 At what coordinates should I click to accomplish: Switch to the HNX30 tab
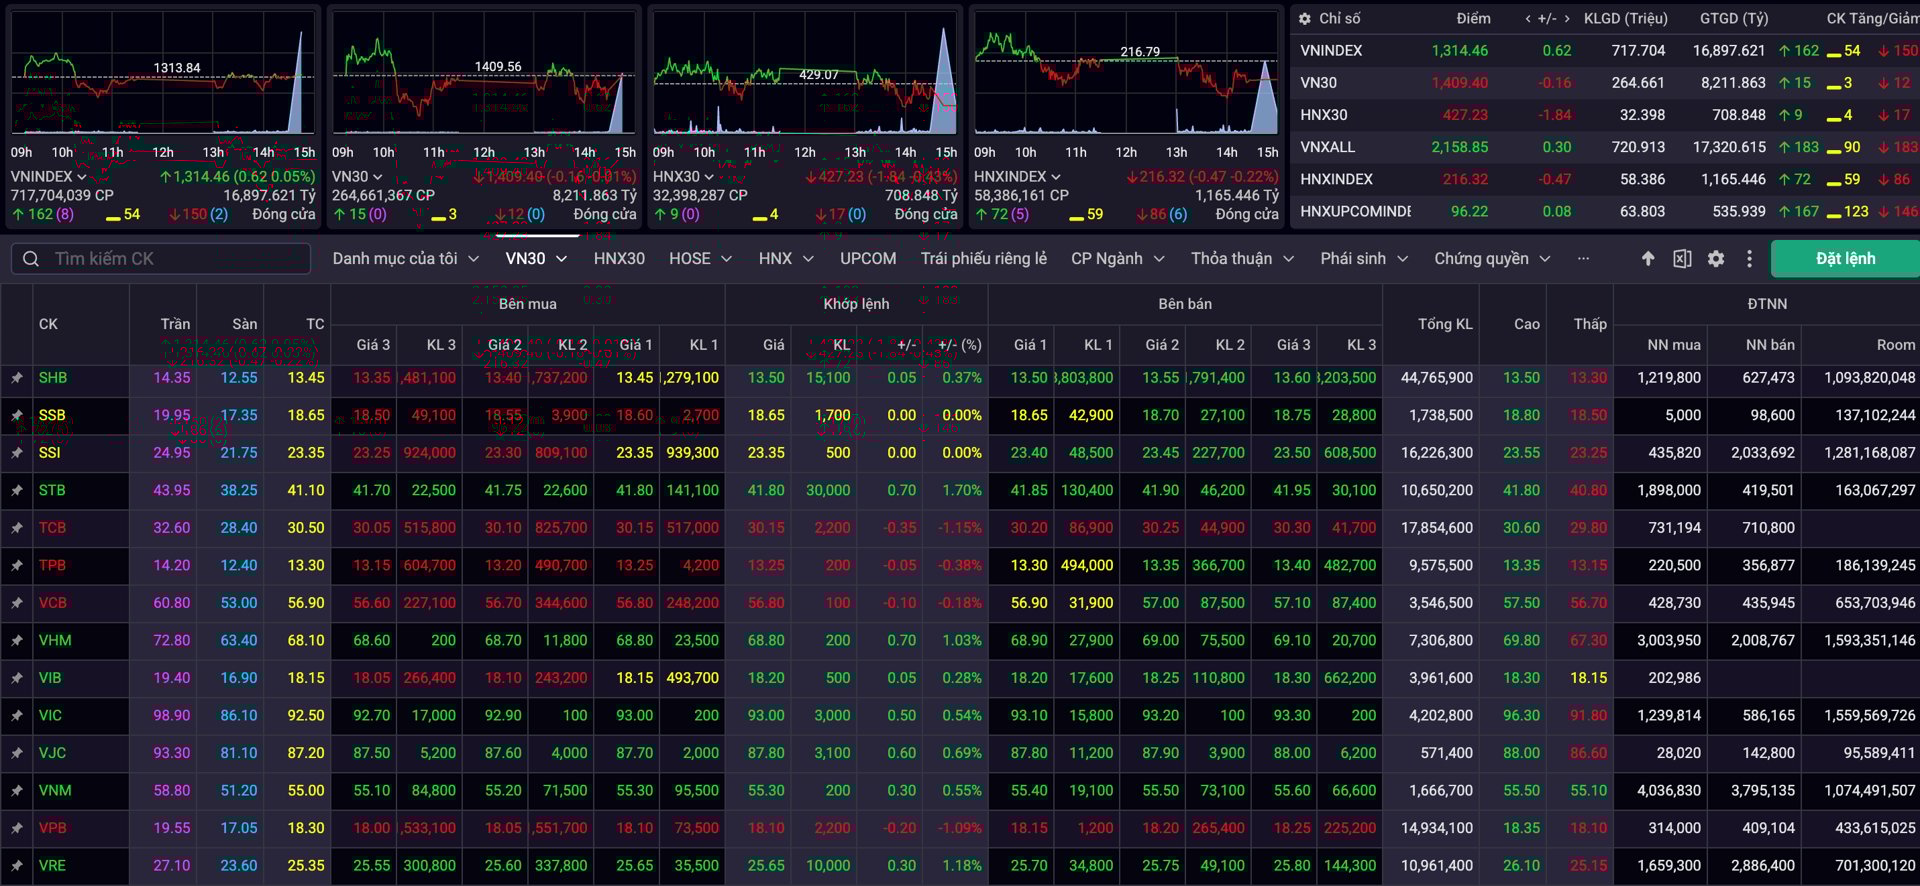[x=619, y=259]
